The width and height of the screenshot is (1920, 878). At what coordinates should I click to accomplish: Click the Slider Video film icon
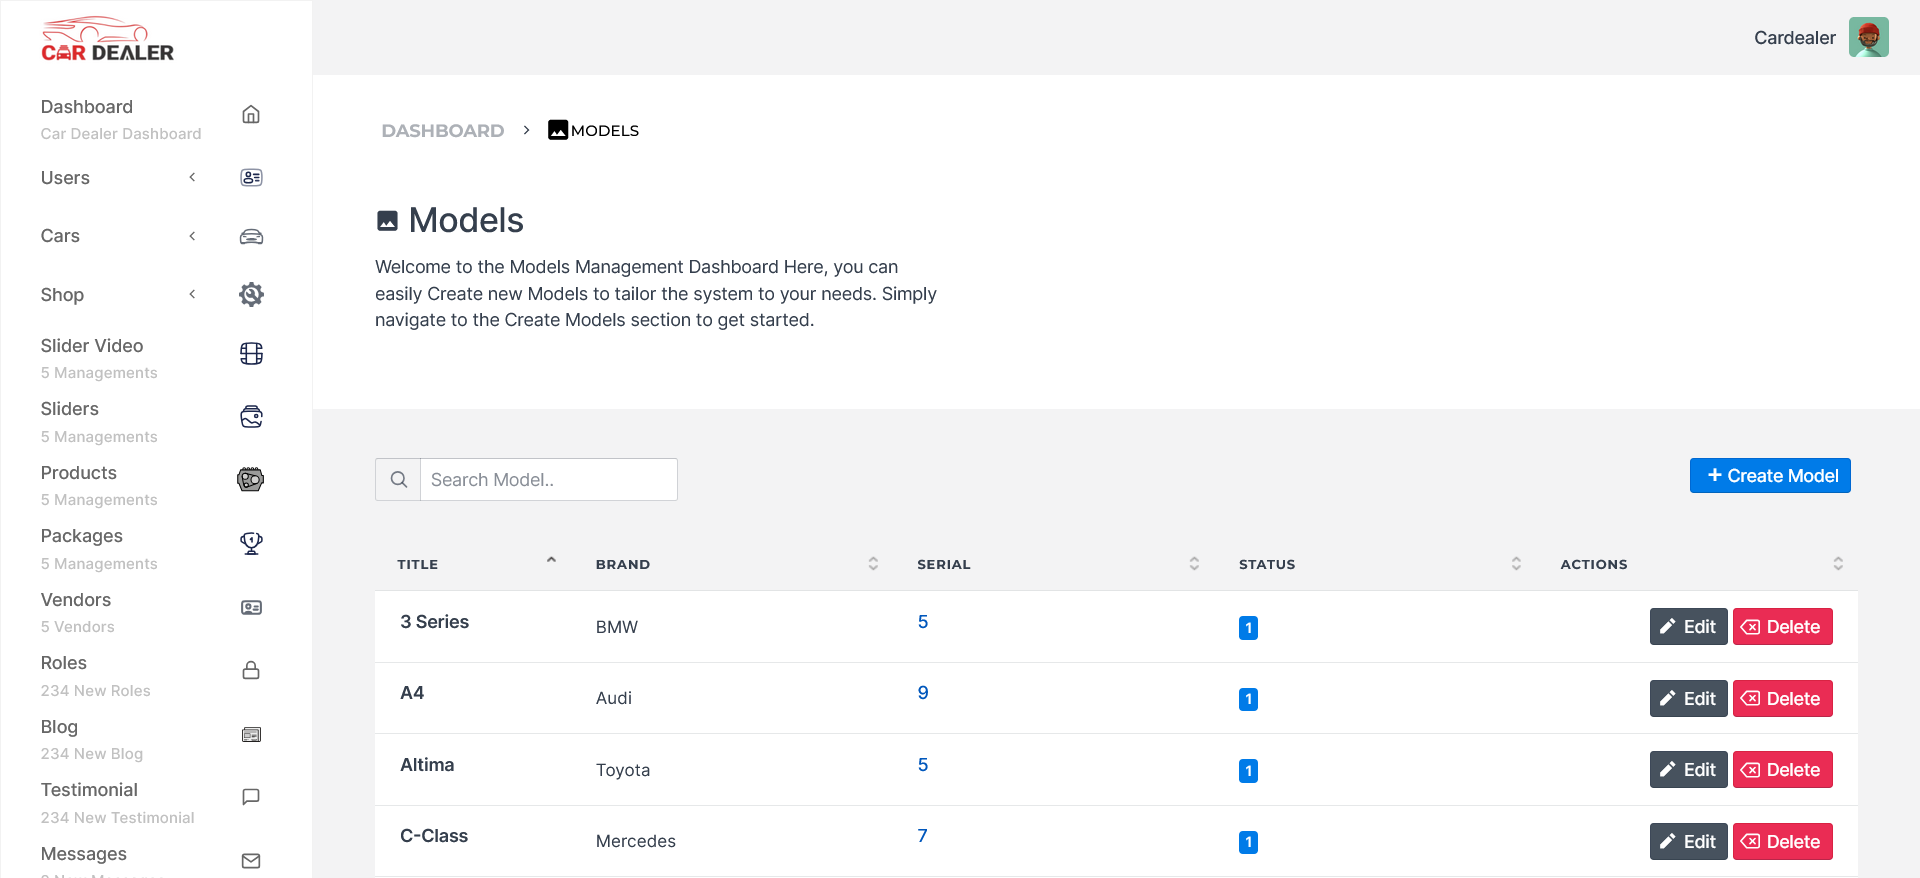[x=251, y=354]
